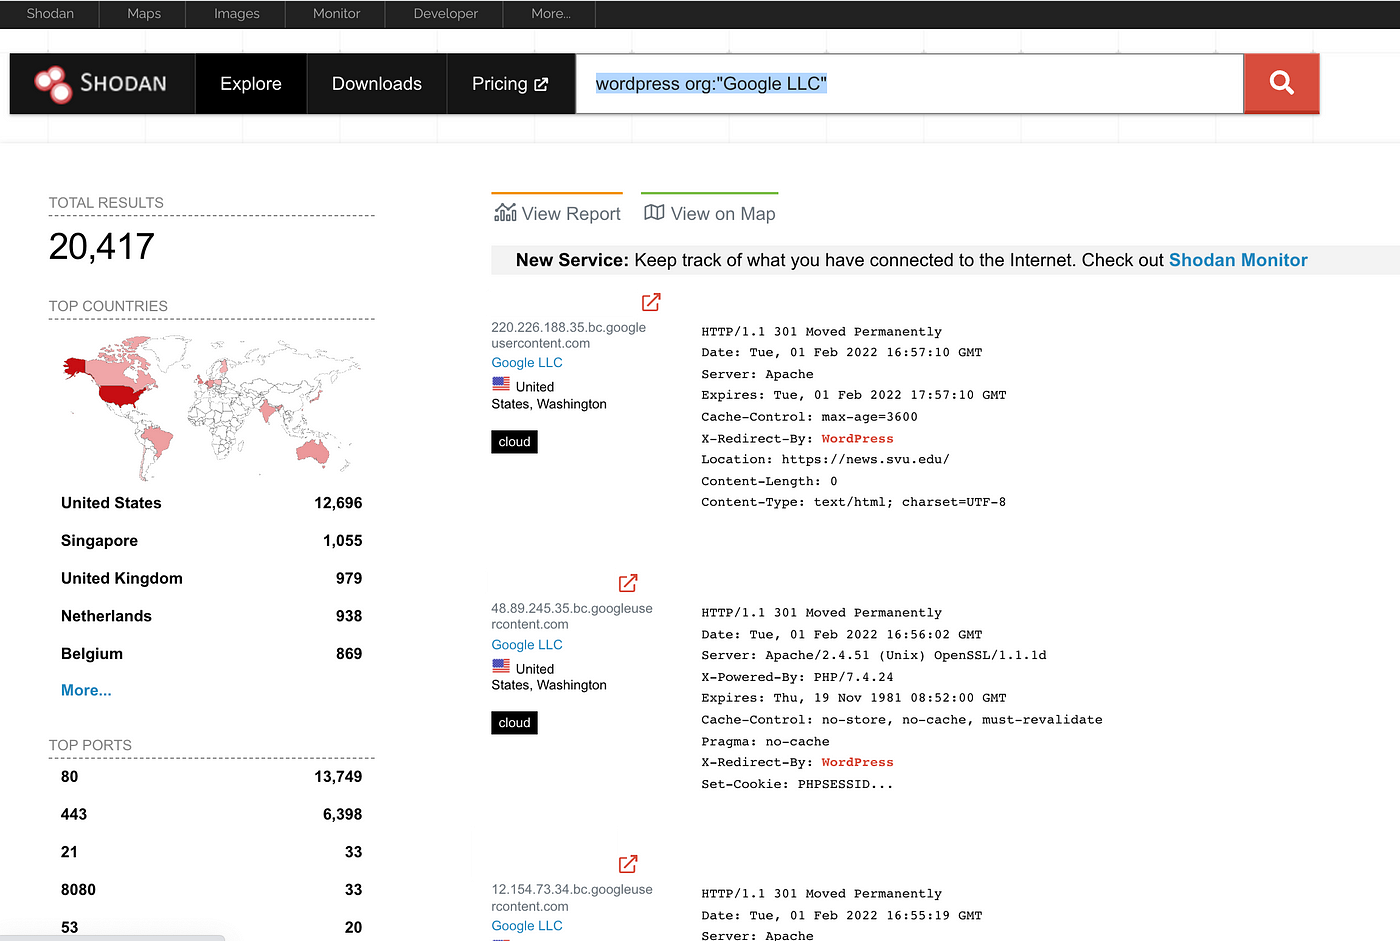Click cloud tag on second result
The height and width of the screenshot is (941, 1400).
(514, 723)
